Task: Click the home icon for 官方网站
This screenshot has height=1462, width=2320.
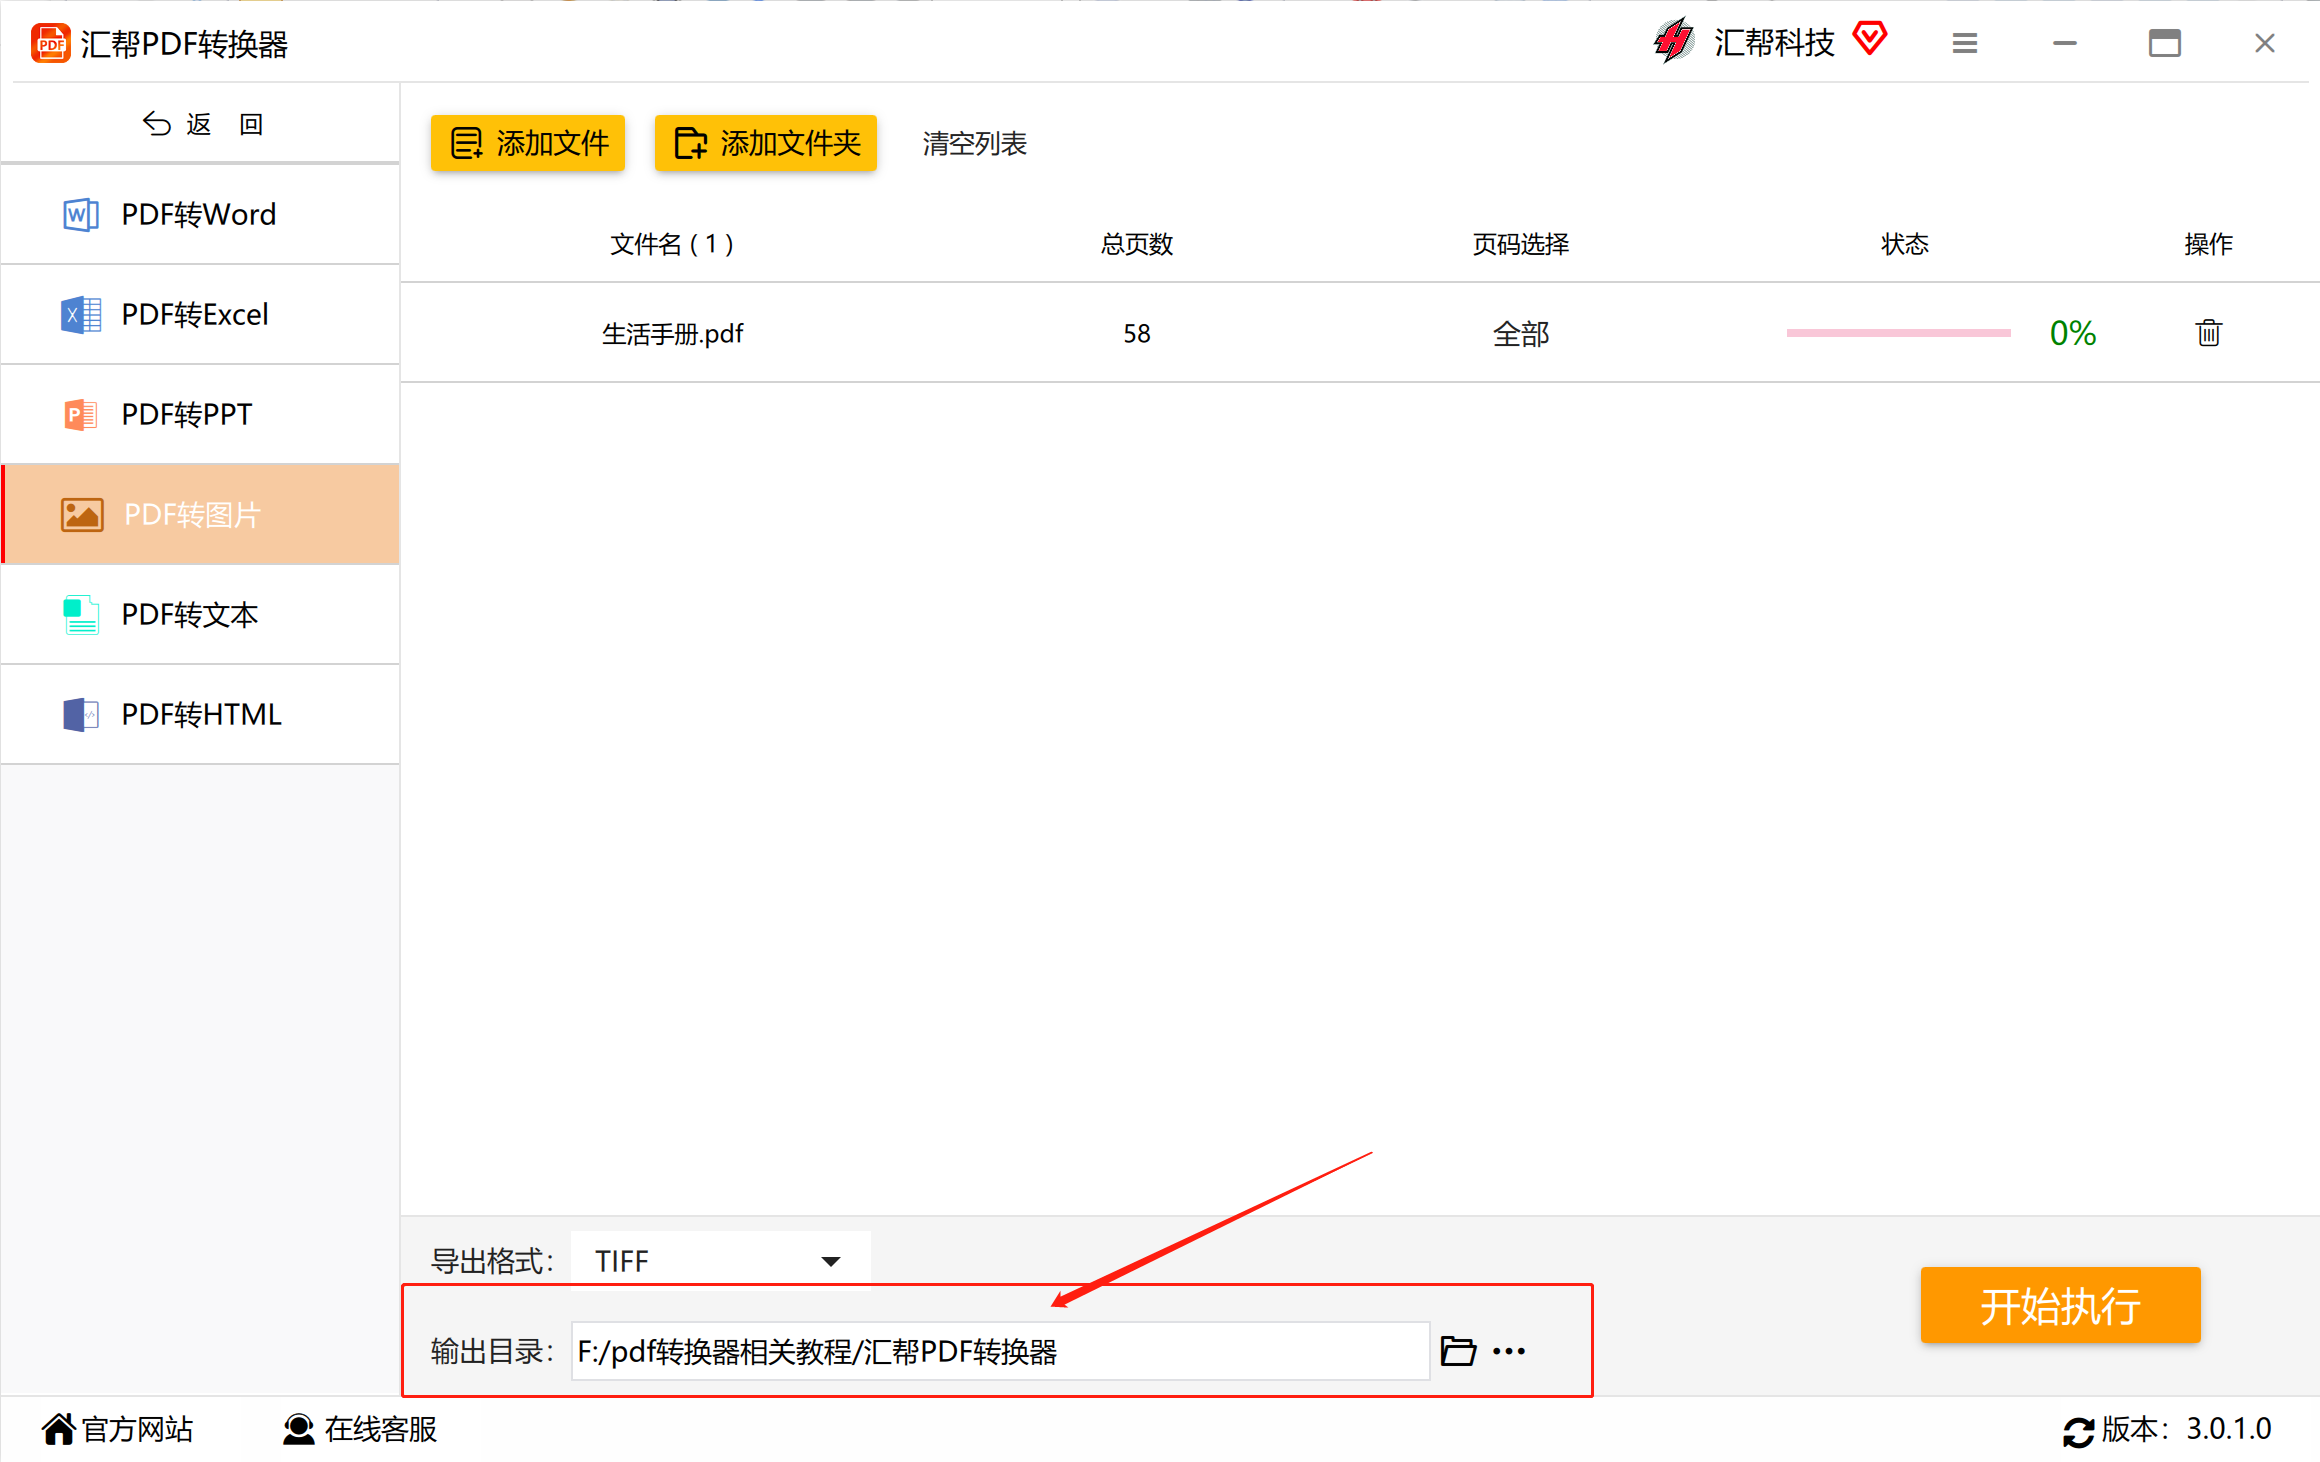Action: (59, 1429)
